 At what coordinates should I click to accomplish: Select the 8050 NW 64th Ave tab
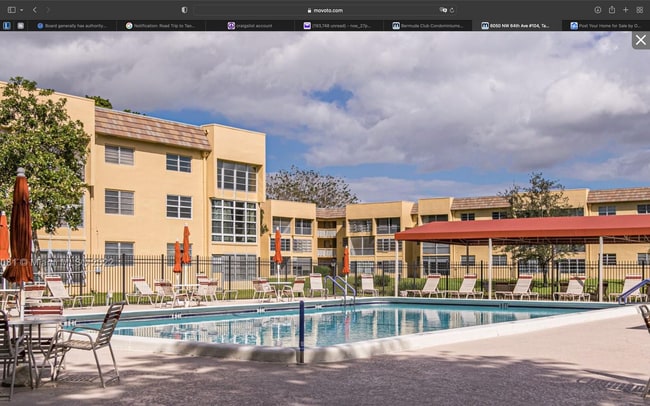[x=517, y=26]
